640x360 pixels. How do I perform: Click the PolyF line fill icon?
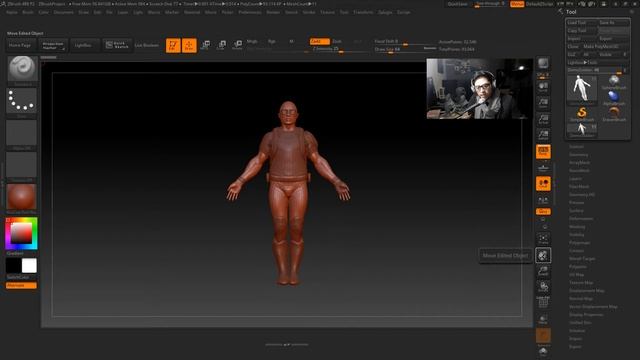pos(543,303)
